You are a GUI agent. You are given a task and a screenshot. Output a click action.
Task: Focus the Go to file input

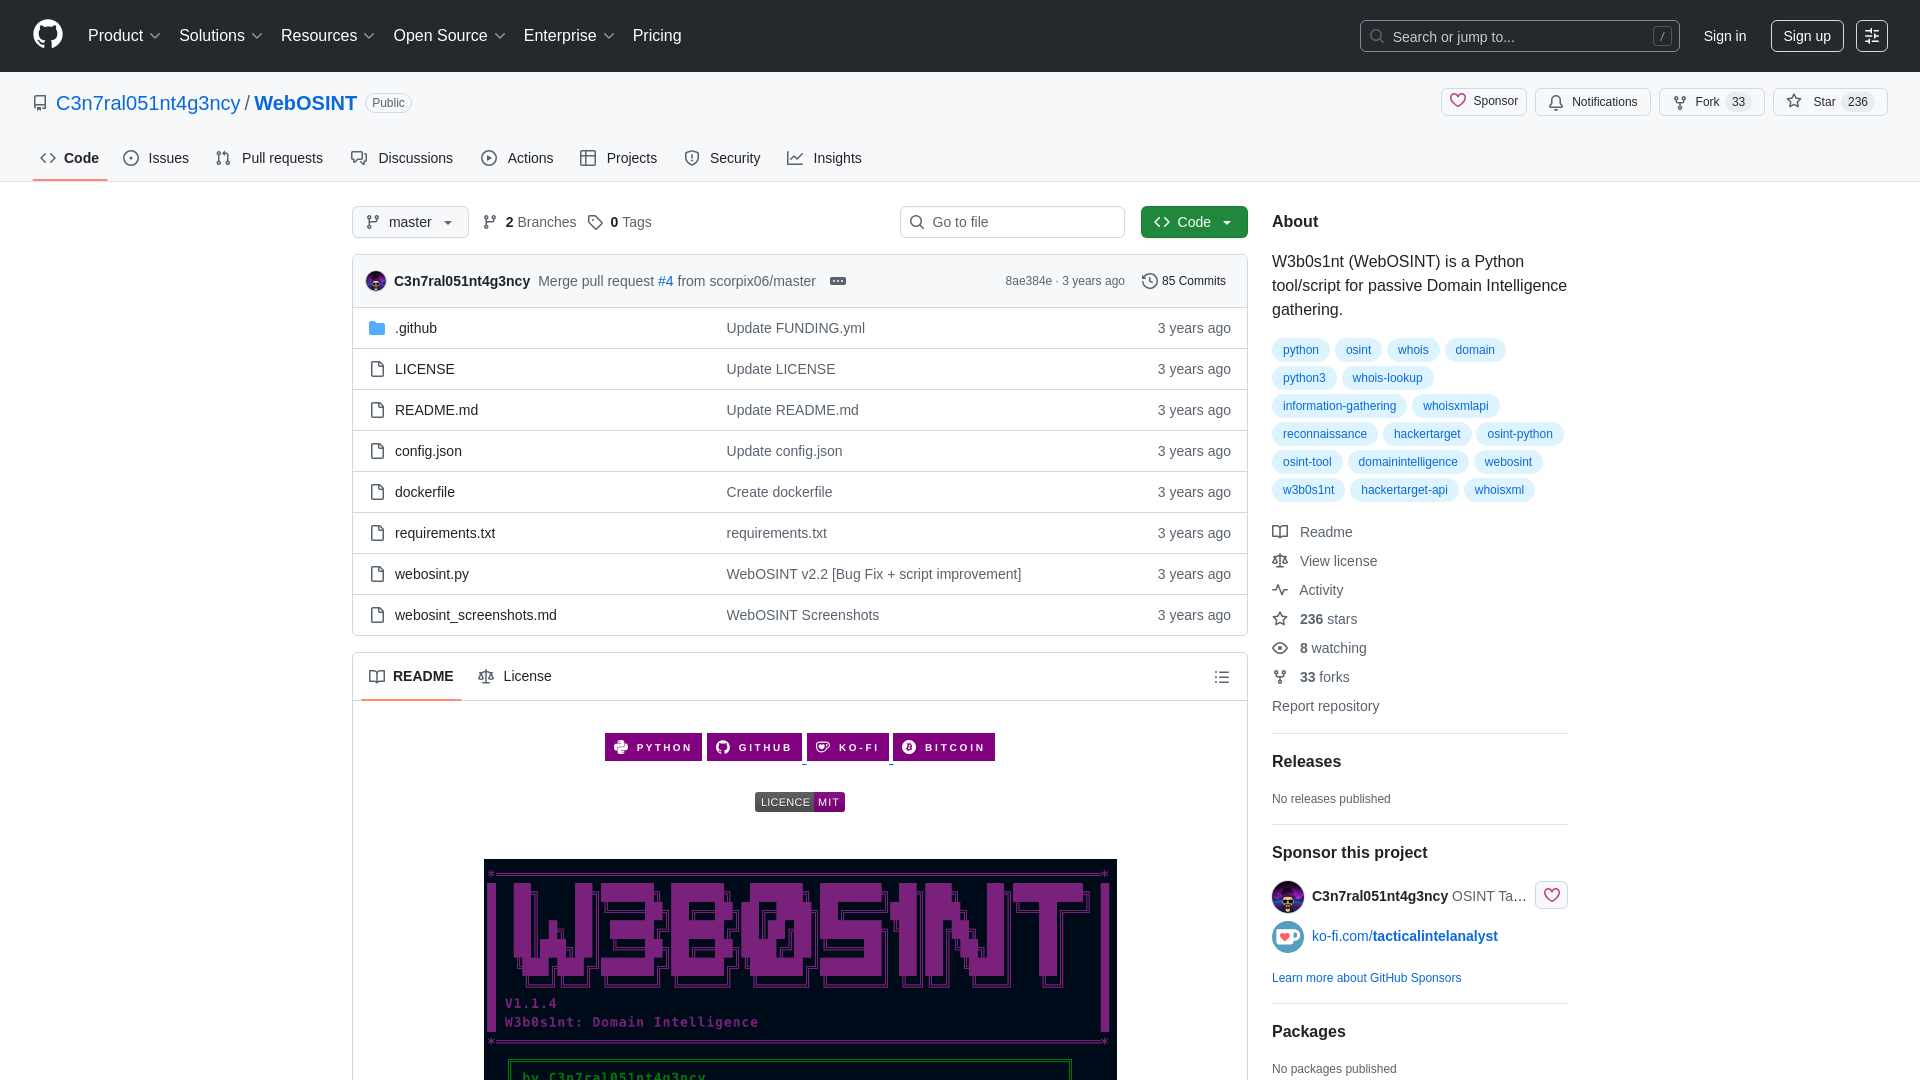(x=1012, y=222)
